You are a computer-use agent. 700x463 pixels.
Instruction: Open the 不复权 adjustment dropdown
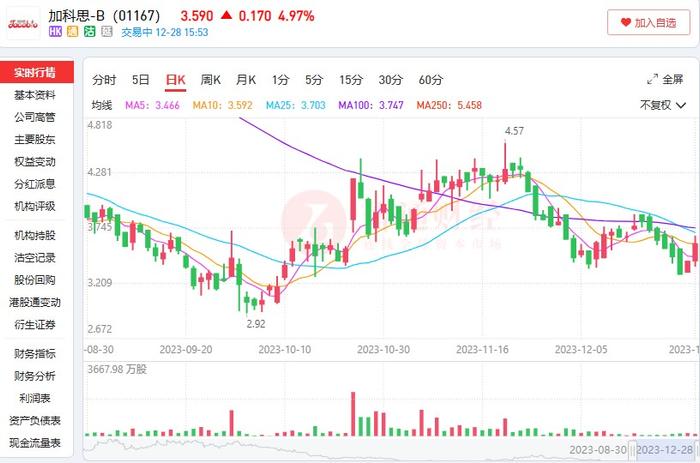point(662,105)
